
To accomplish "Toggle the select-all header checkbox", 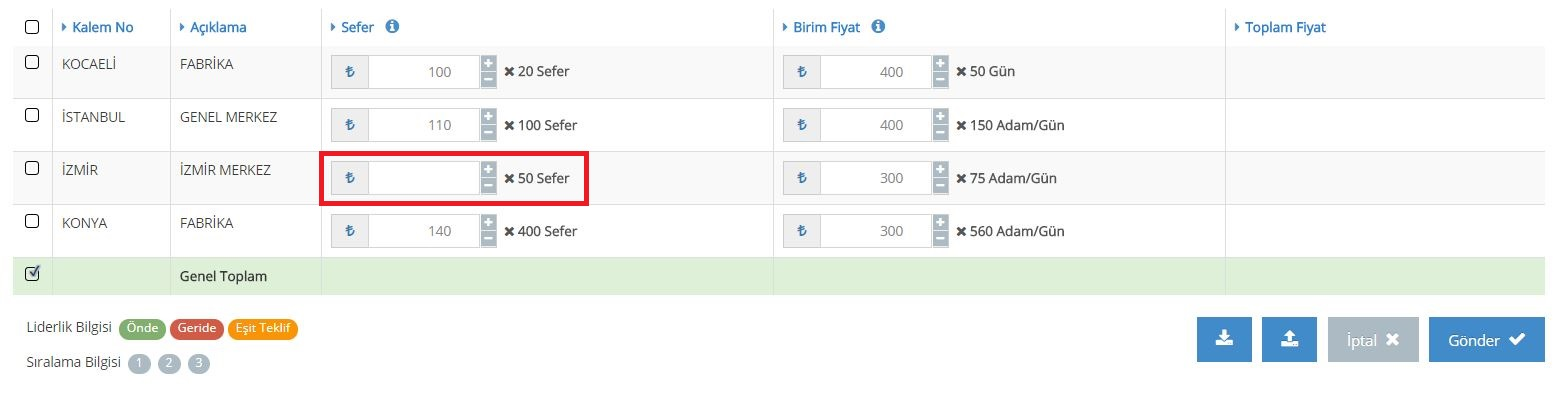I will [32, 27].
